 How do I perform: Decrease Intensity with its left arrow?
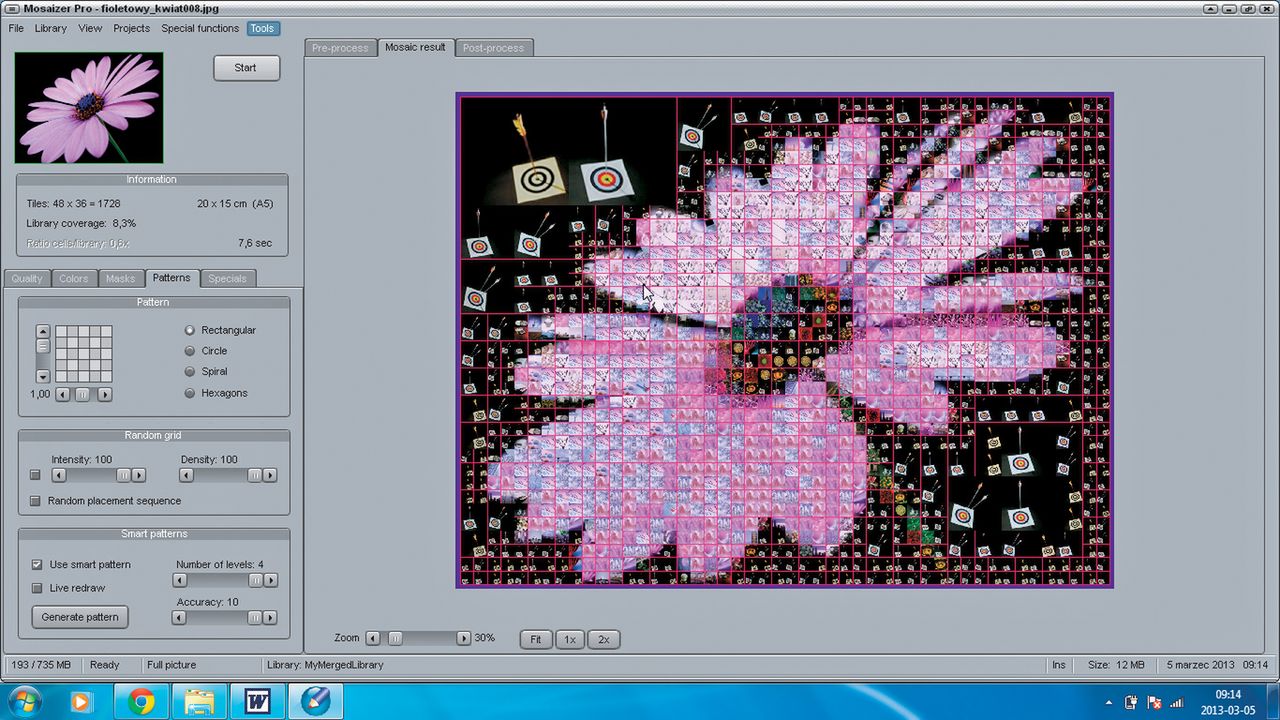(x=59, y=476)
